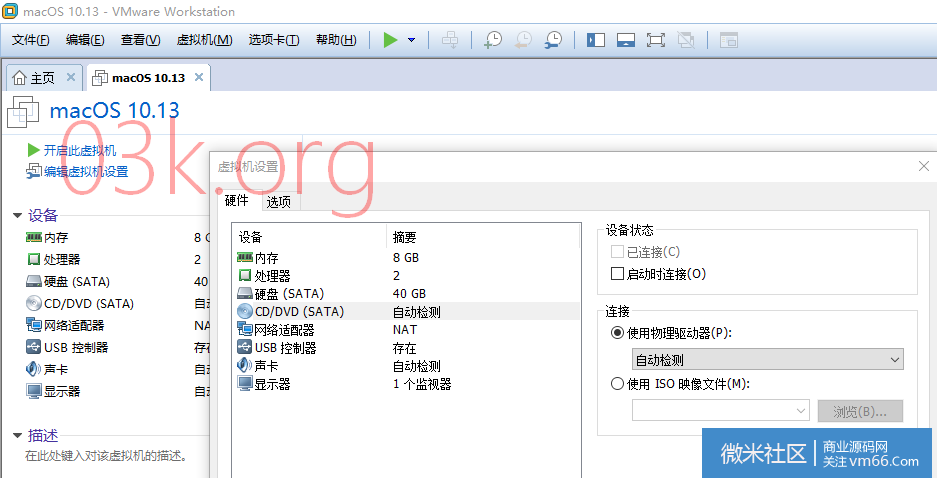
Task: Select 内存 row in settings device list
Action: [x=408, y=258]
